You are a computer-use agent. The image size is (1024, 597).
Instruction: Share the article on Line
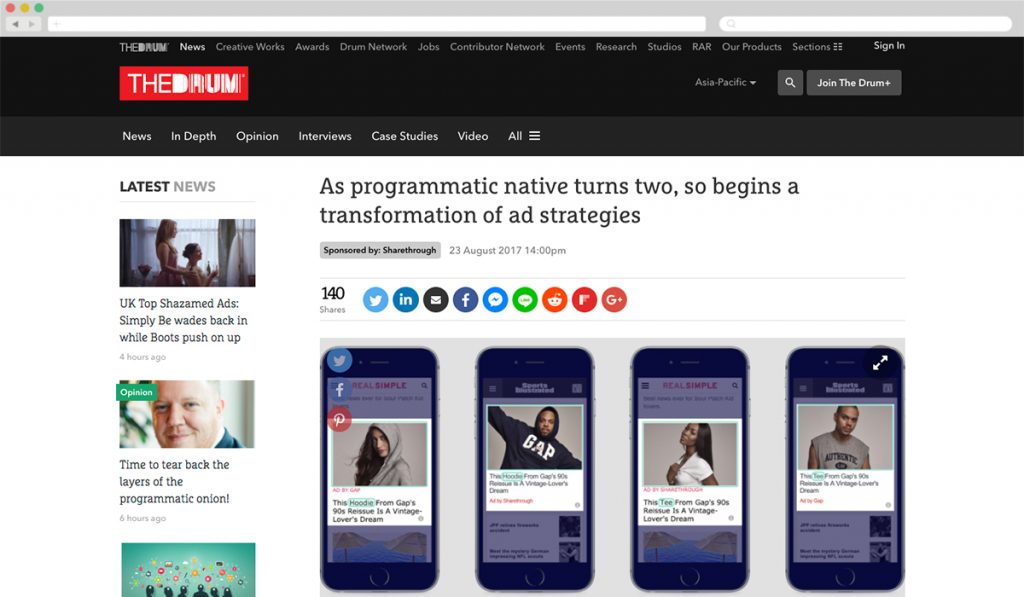[x=525, y=299]
